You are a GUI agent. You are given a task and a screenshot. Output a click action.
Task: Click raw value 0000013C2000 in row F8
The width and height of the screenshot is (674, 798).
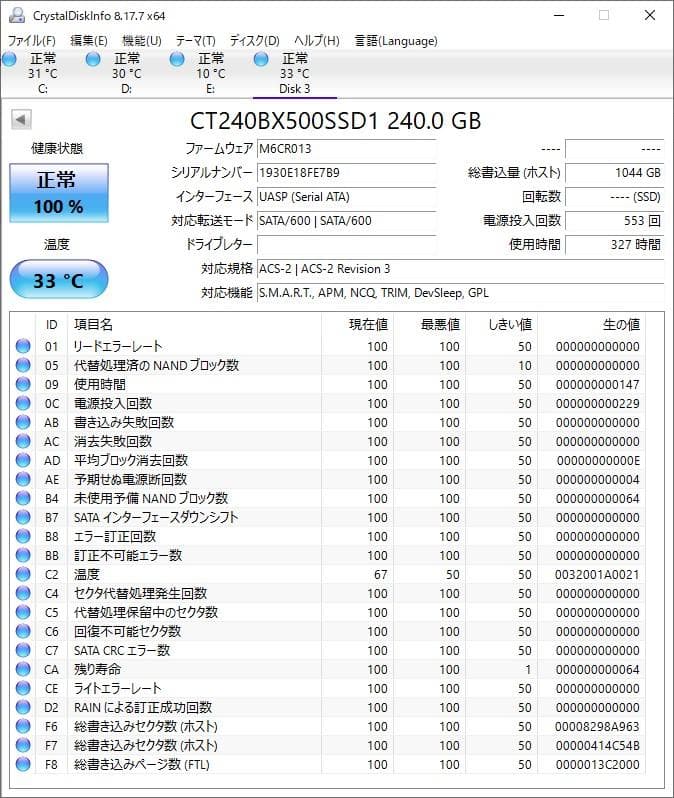click(597, 764)
